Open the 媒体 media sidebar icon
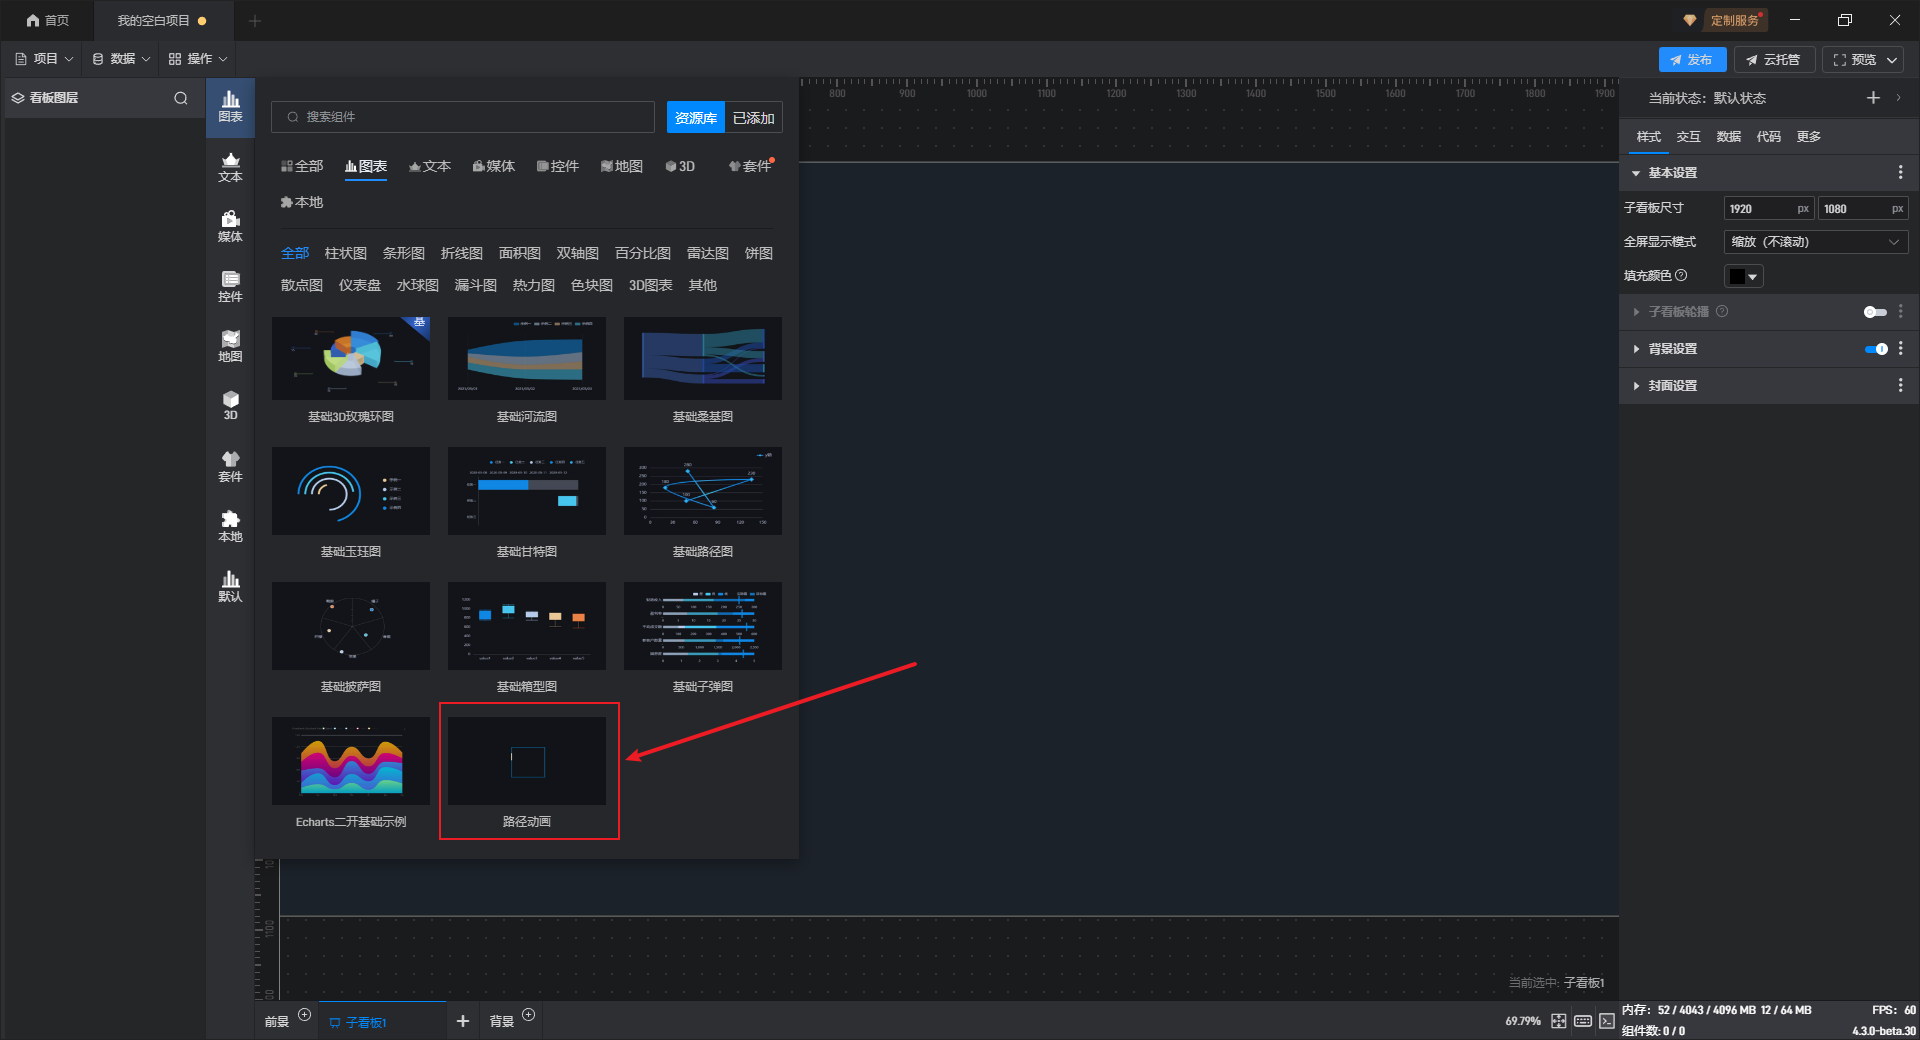 point(230,226)
